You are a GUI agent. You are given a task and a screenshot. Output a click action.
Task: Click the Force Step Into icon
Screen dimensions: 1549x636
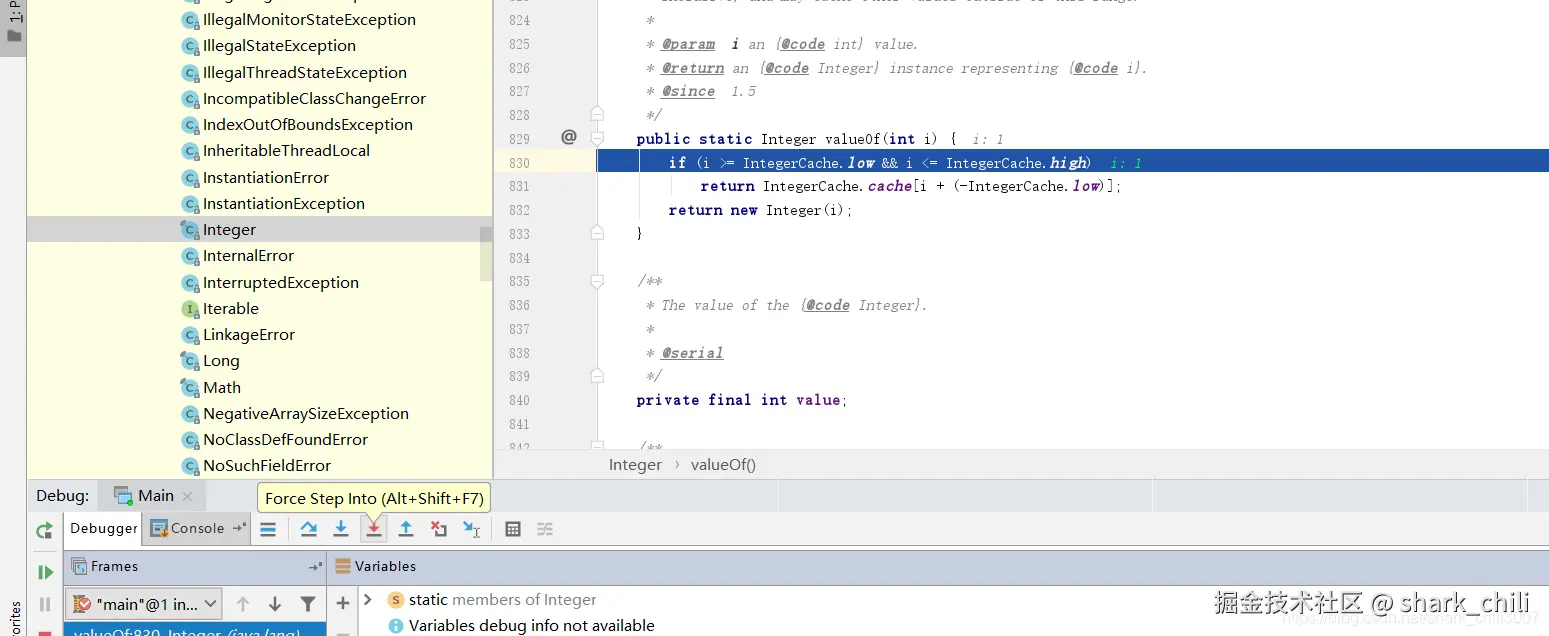[x=373, y=529]
